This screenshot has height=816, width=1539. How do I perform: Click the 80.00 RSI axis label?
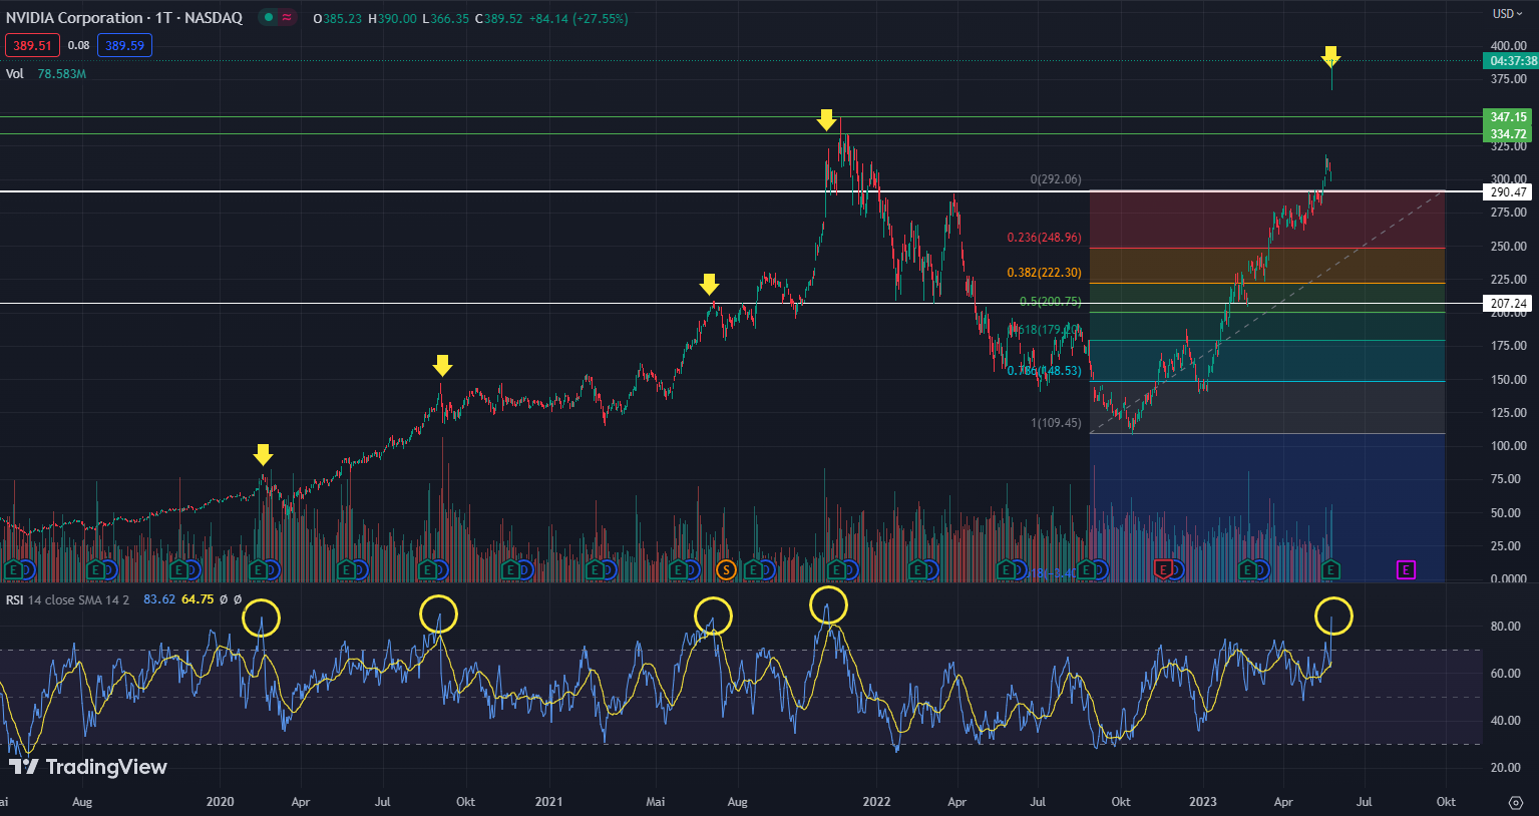click(1506, 626)
